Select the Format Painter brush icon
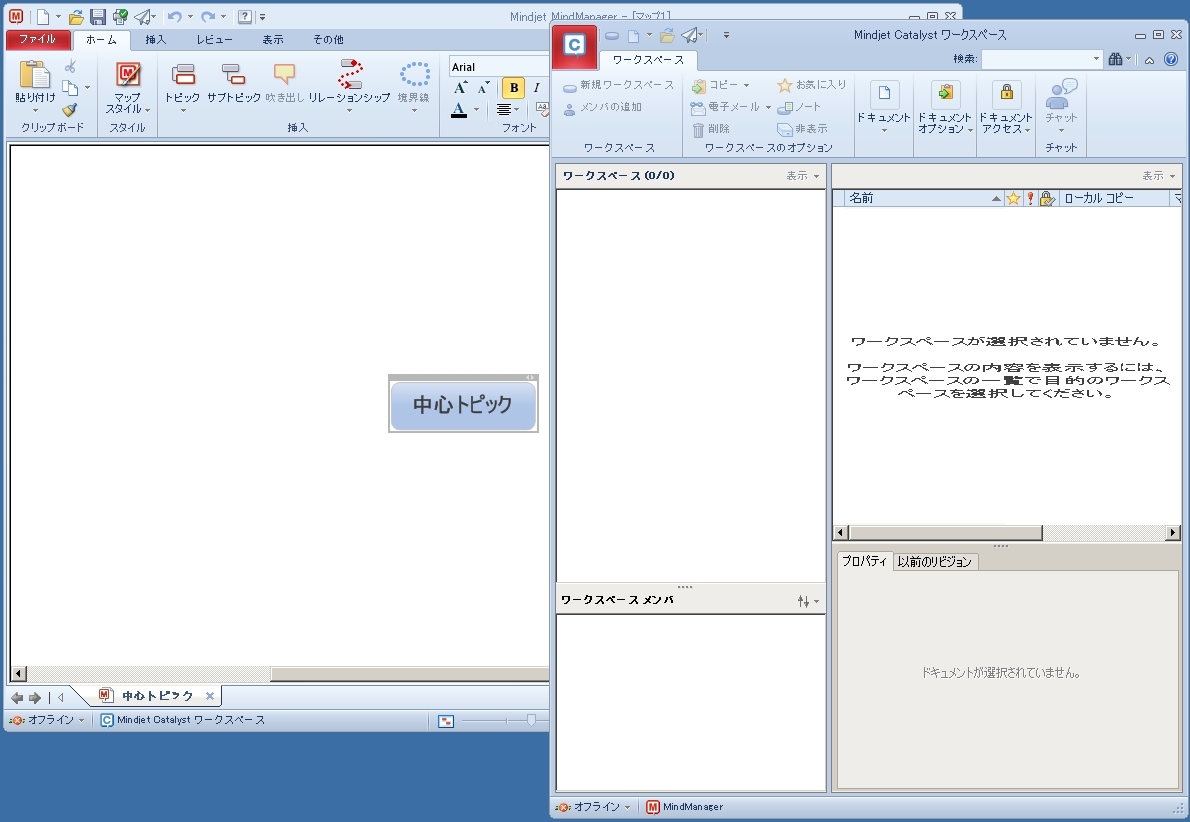This screenshot has width=1190, height=822. click(x=70, y=109)
